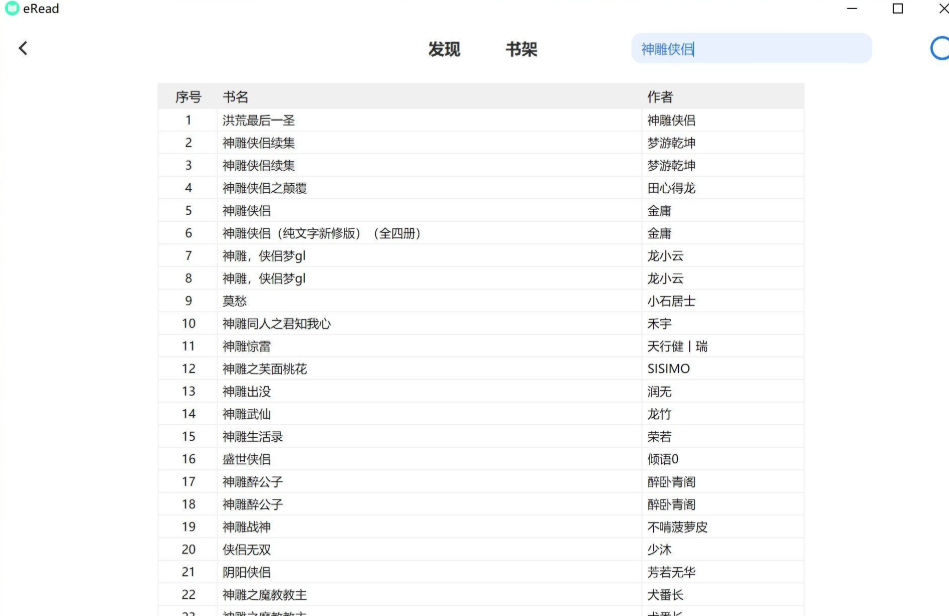This screenshot has height=616, width=949.
Task: Click row number 10 cell
Action: [x=188, y=324]
